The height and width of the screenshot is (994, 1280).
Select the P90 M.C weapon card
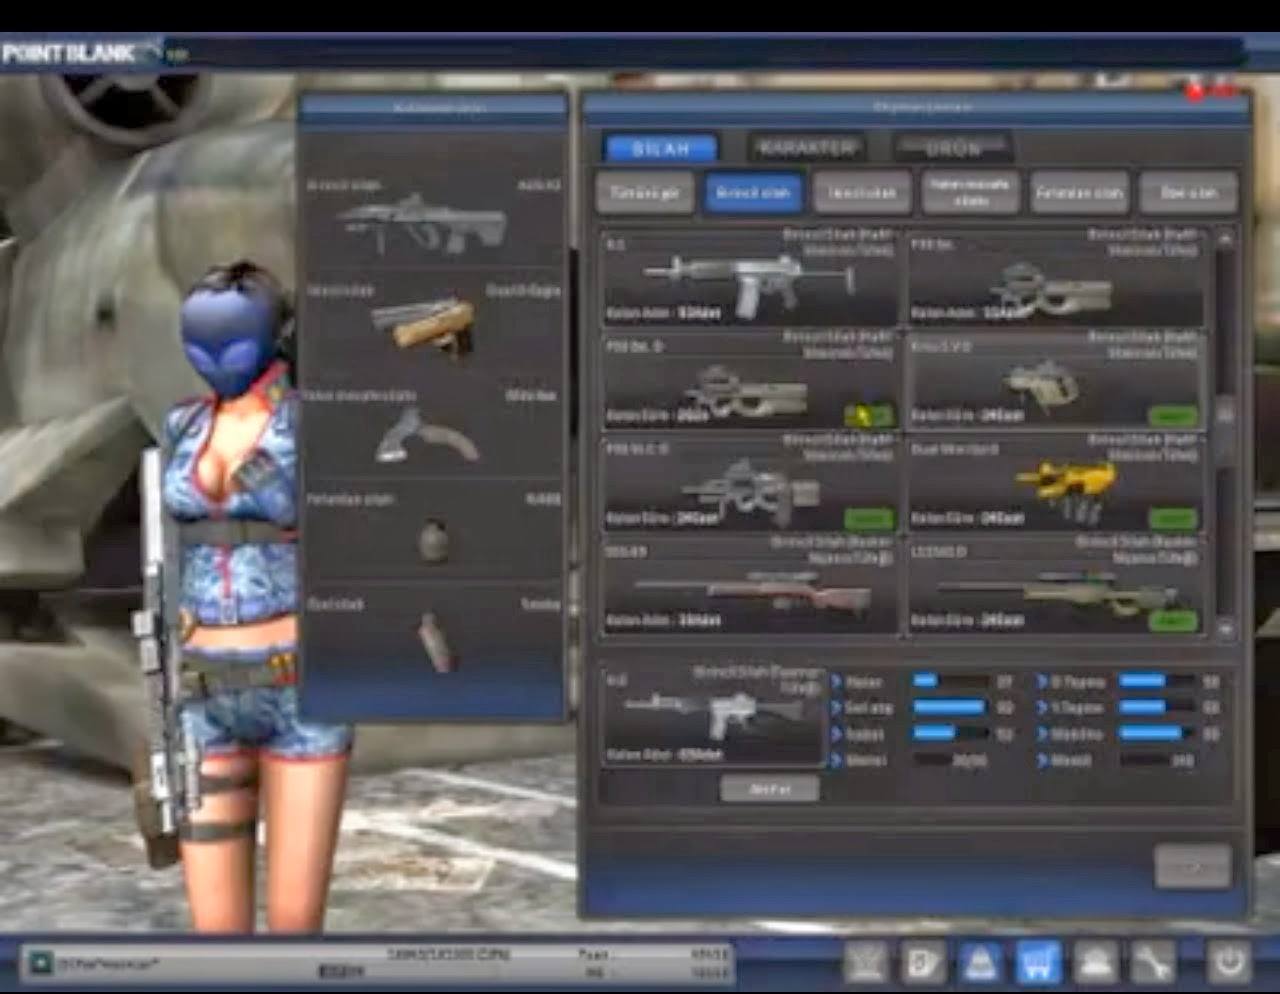[x=751, y=484]
